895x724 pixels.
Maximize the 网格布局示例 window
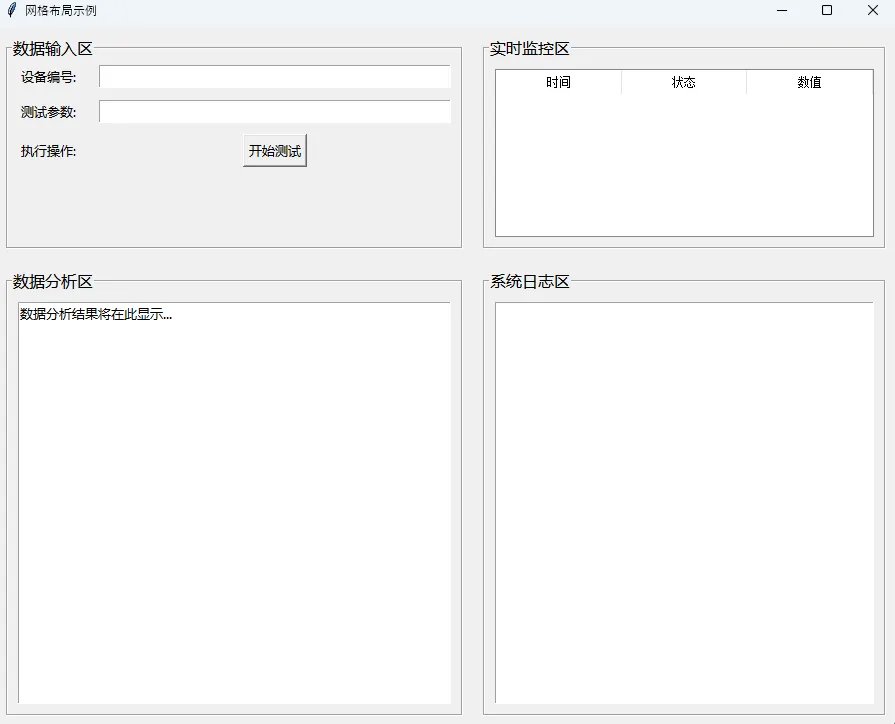coord(827,10)
